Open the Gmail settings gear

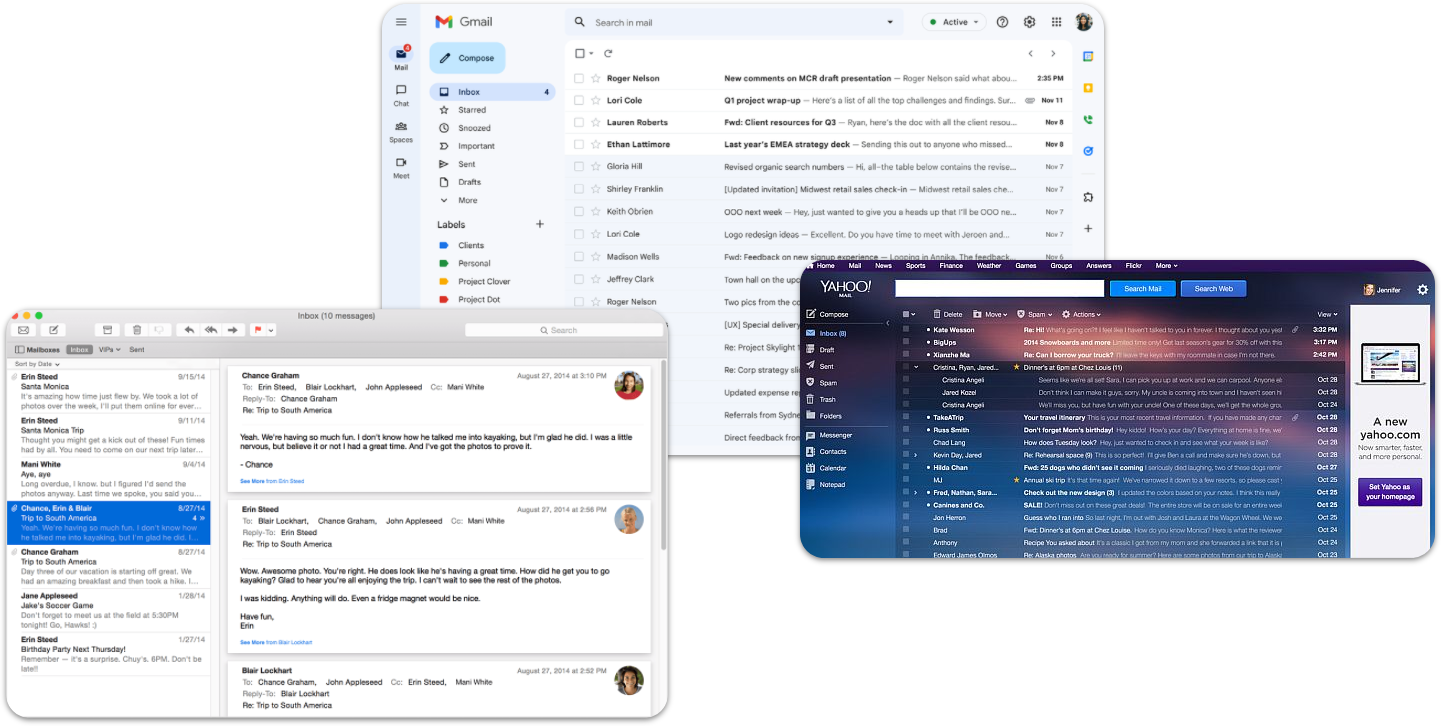(x=1029, y=22)
